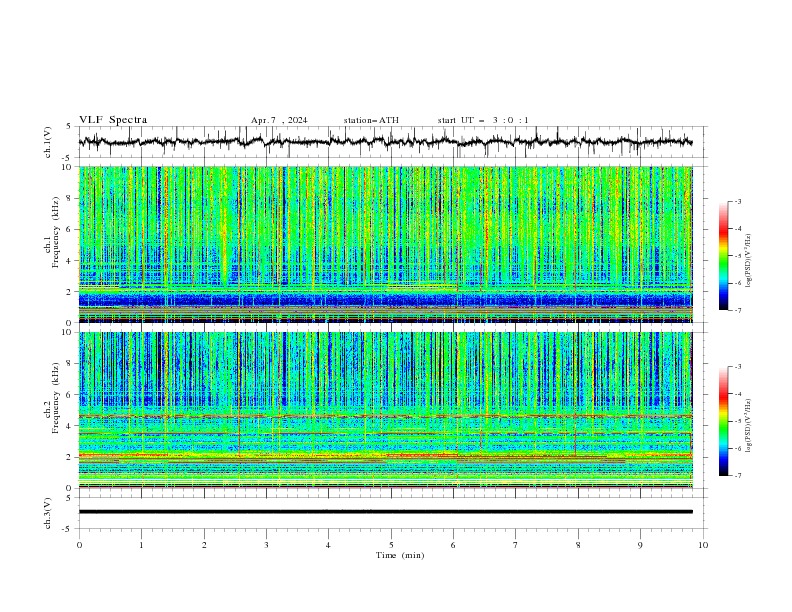The height and width of the screenshot is (612, 792).
Task: Click the time axis tick label "4"
Action: (x=328, y=545)
